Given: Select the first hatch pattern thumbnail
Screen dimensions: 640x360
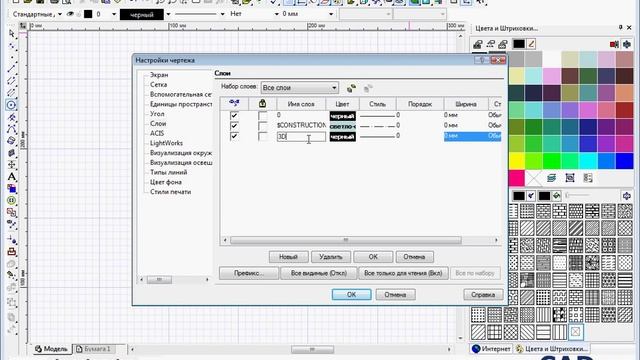Looking at the screenshot, I should click(x=513, y=211).
